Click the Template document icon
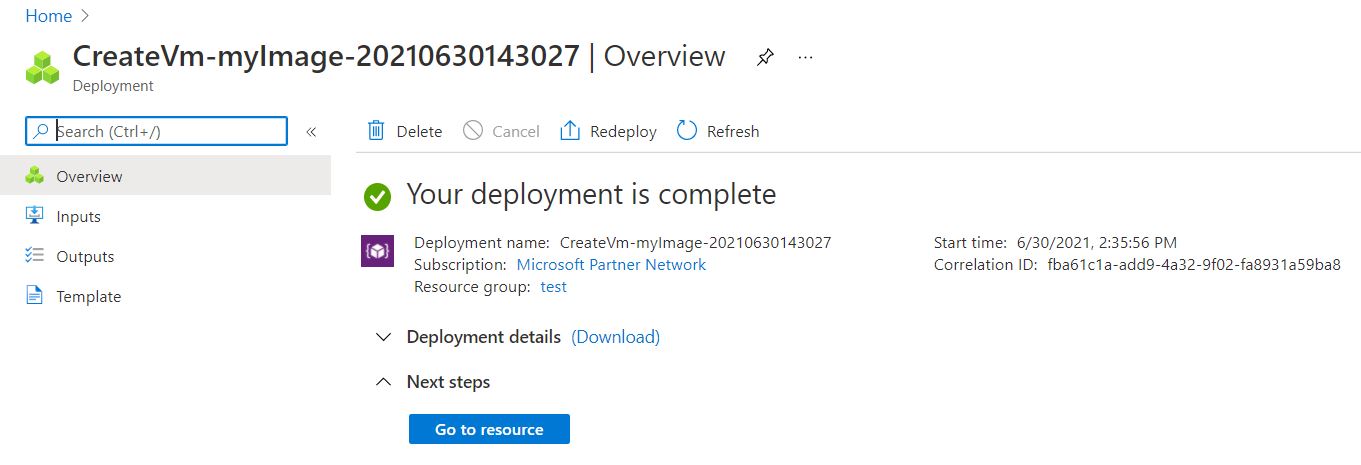Image resolution: width=1361 pixels, height=465 pixels. [x=35, y=295]
